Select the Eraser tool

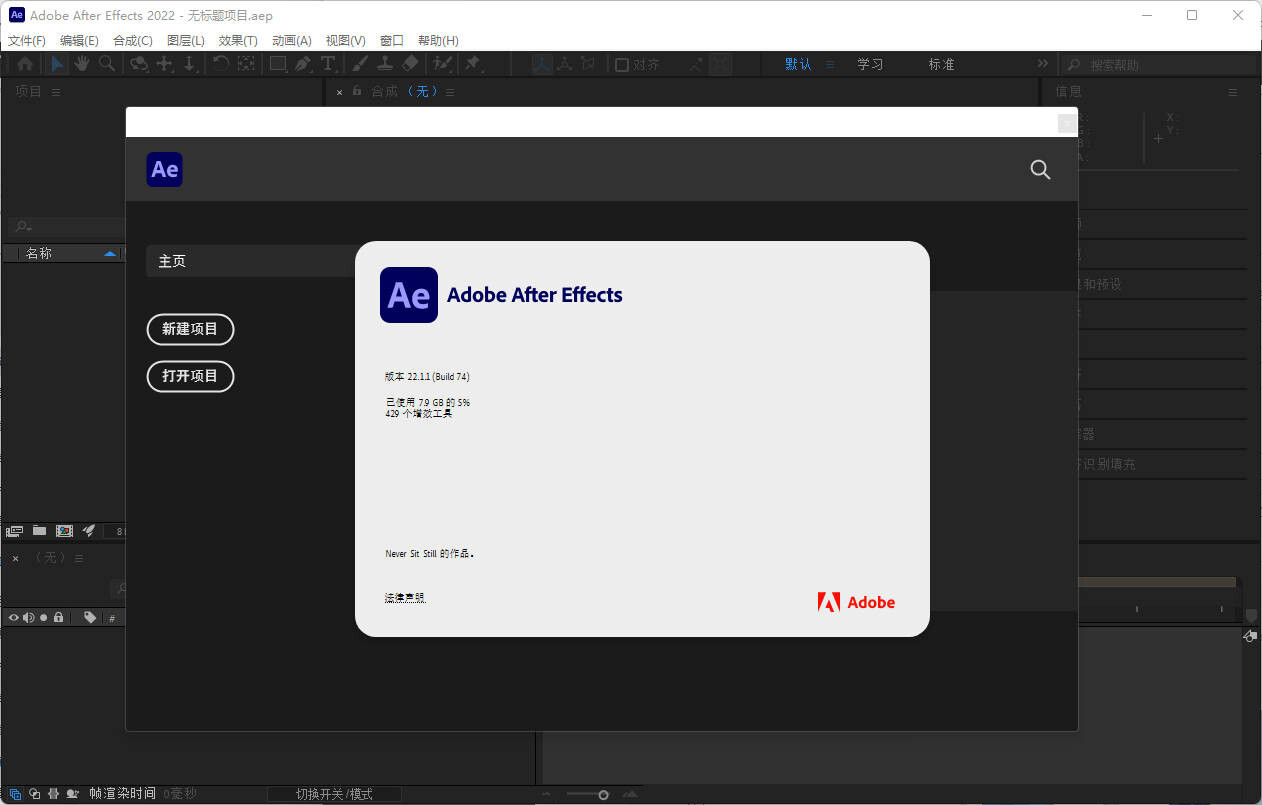point(410,64)
